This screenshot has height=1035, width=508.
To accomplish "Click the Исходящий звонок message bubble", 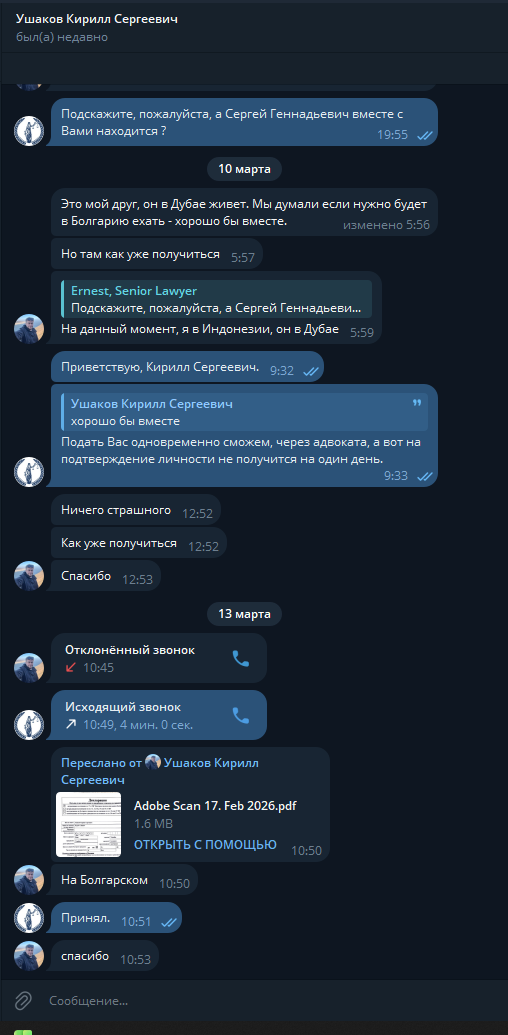I will click(x=159, y=716).
